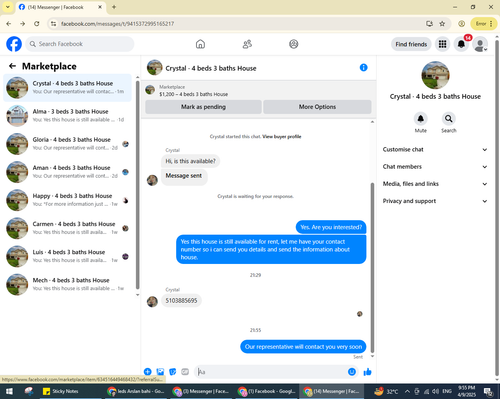Click the Mark as pending button
This screenshot has width=500, height=399.
(x=203, y=107)
